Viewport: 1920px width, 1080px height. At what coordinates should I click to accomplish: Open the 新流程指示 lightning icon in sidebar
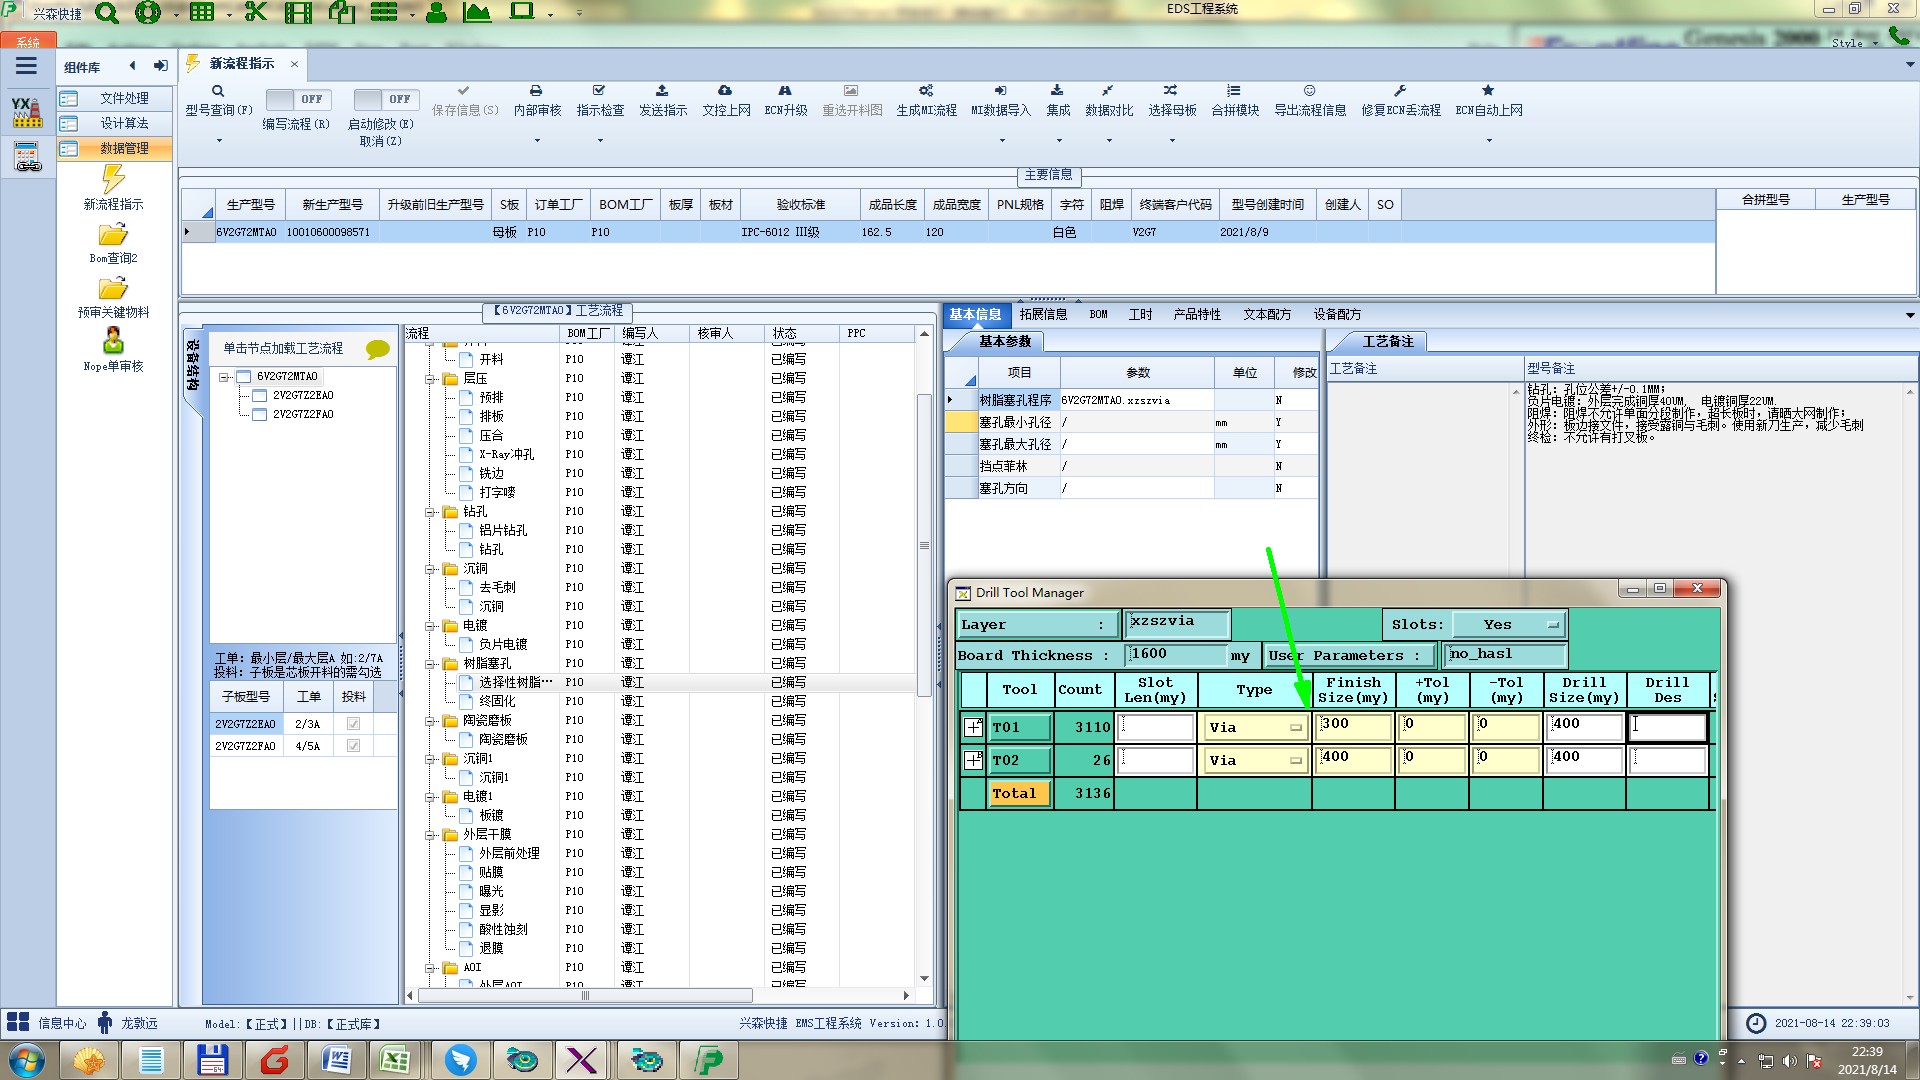pos(113,180)
